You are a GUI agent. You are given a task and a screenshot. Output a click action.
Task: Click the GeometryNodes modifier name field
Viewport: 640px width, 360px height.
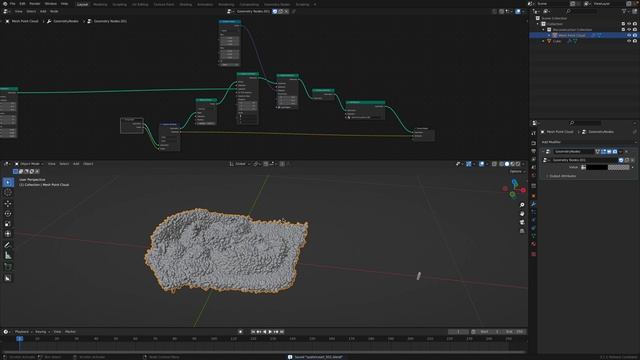(573, 152)
